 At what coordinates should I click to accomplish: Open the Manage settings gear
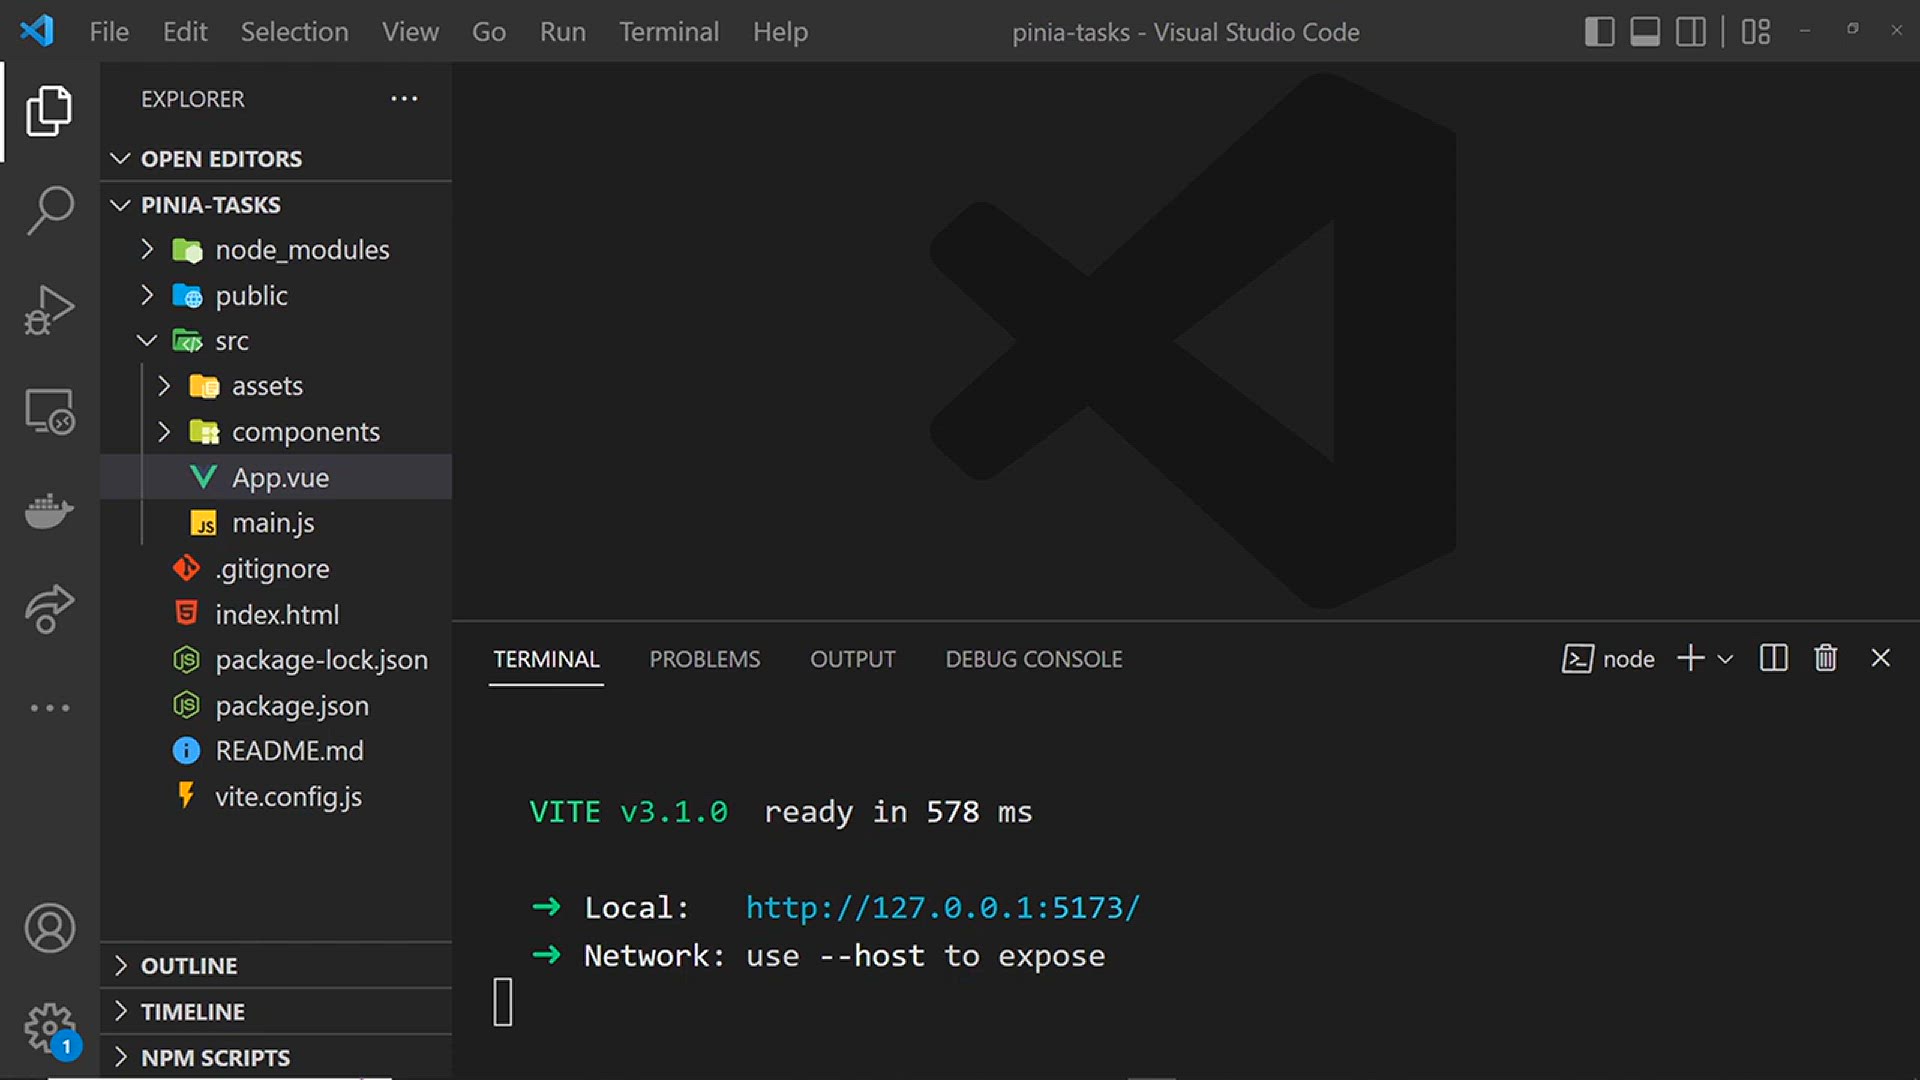point(49,1029)
